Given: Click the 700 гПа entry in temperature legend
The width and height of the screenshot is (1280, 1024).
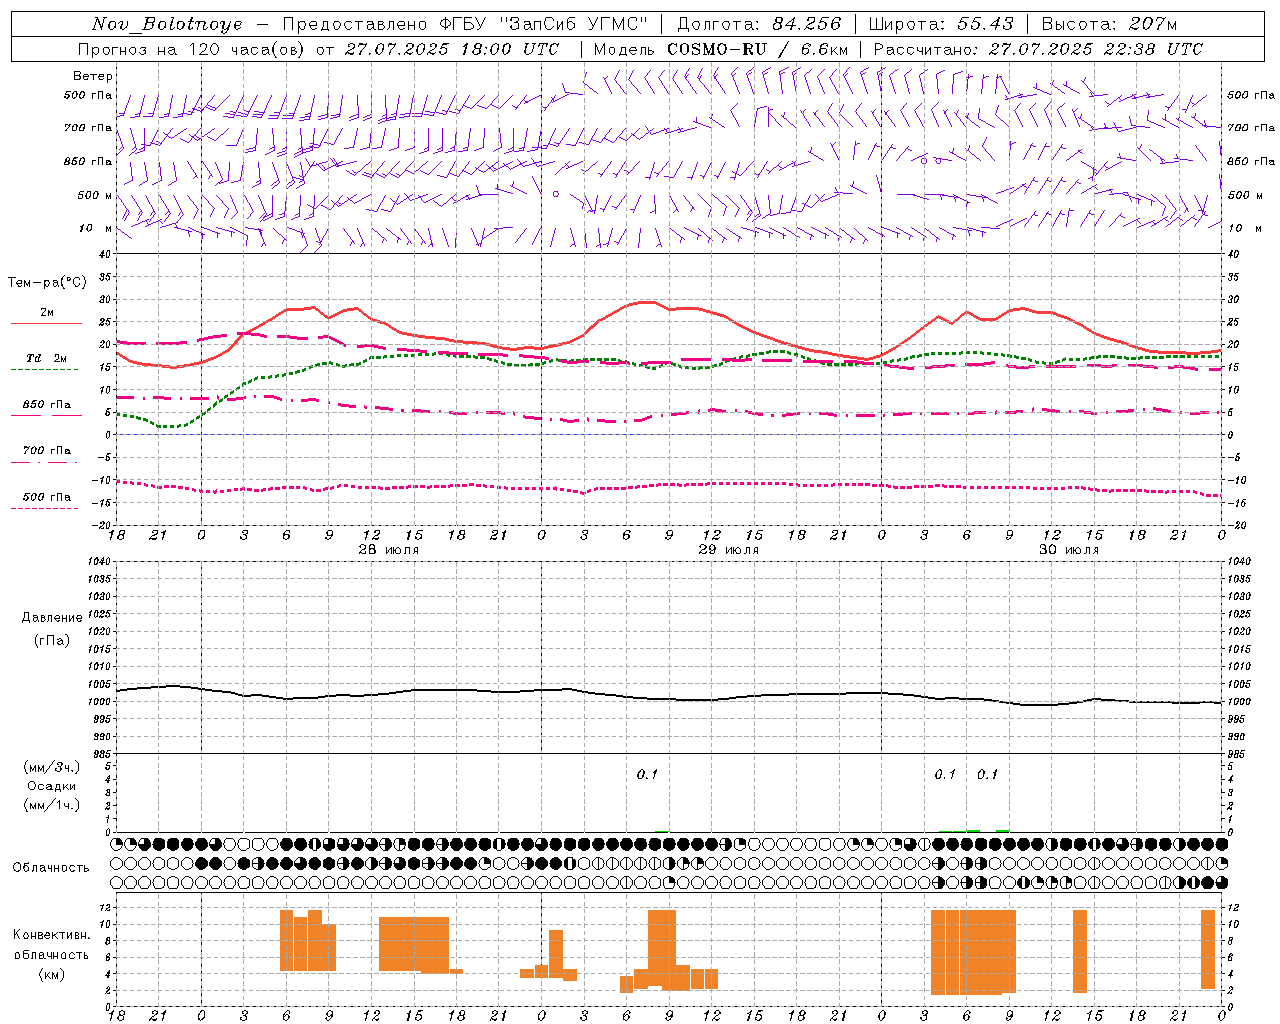Looking at the screenshot, I should (x=46, y=451).
